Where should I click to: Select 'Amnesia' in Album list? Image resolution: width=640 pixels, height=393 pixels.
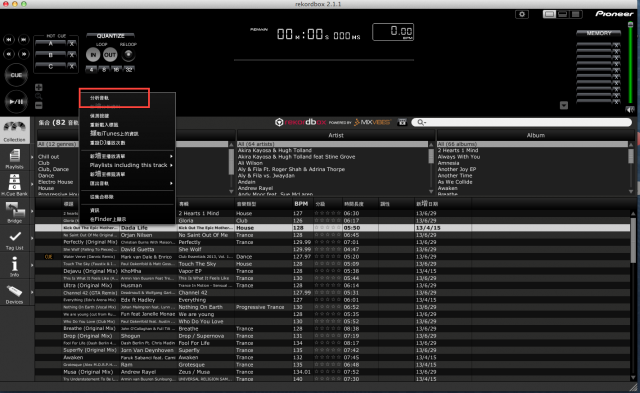[x=448, y=163]
